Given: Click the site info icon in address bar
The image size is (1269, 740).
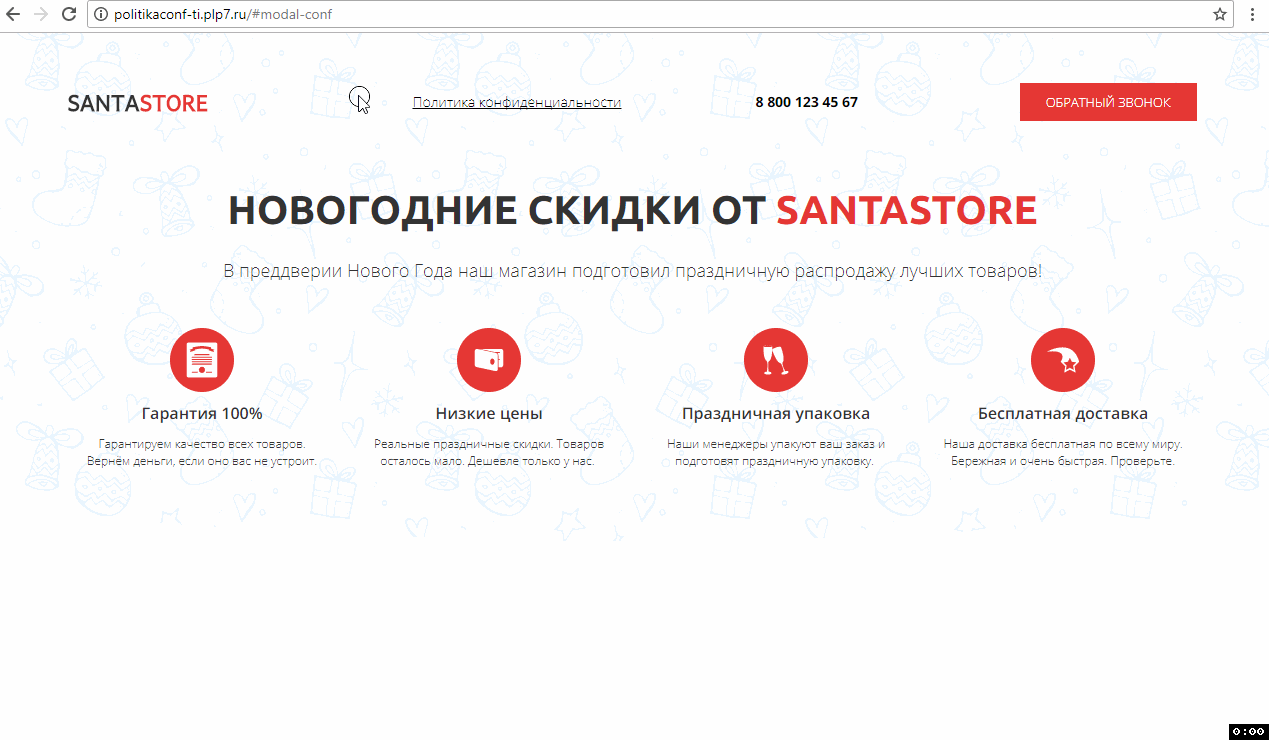Looking at the screenshot, I should pyautogui.click(x=101, y=15).
